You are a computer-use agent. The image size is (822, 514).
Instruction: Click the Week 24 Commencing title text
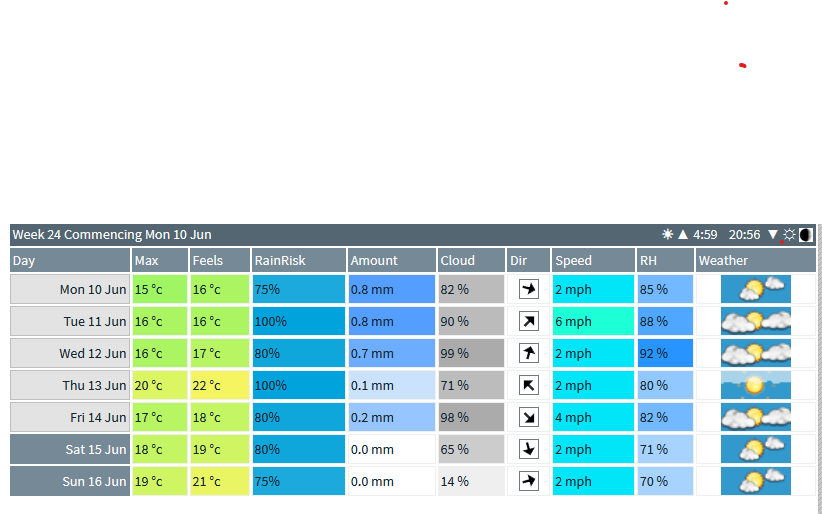pyautogui.click(x=112, y=235)
